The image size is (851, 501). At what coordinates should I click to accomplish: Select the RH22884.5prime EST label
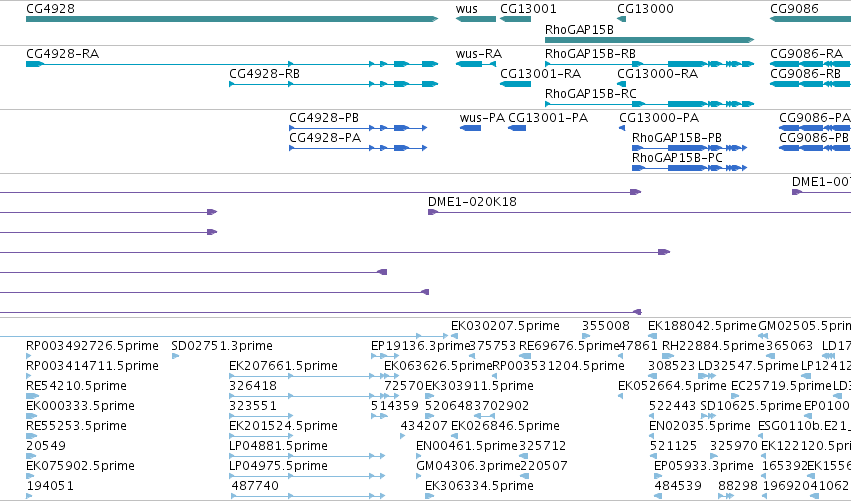(713, 346)
